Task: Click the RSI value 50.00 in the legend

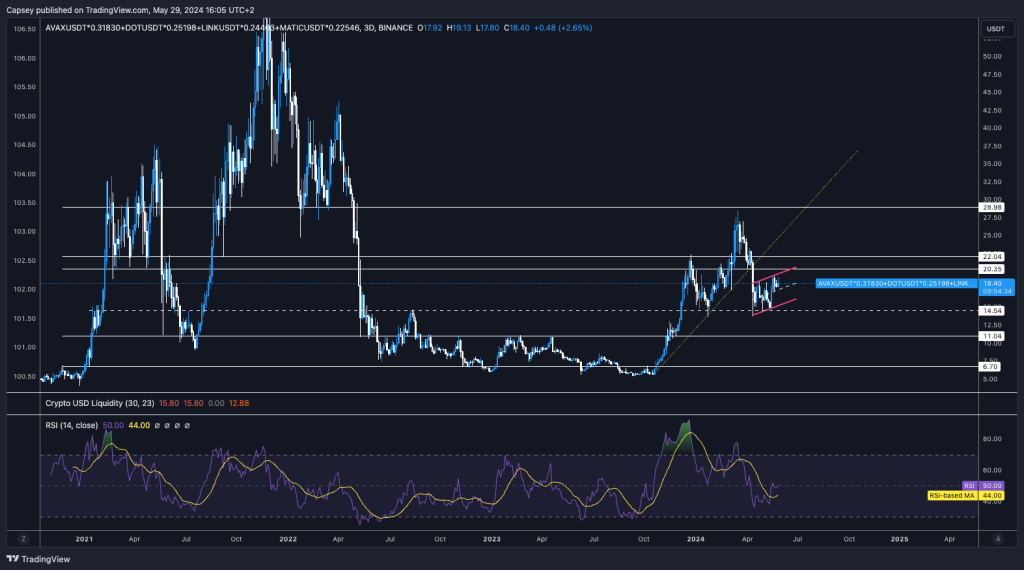Action: [113, 426]
